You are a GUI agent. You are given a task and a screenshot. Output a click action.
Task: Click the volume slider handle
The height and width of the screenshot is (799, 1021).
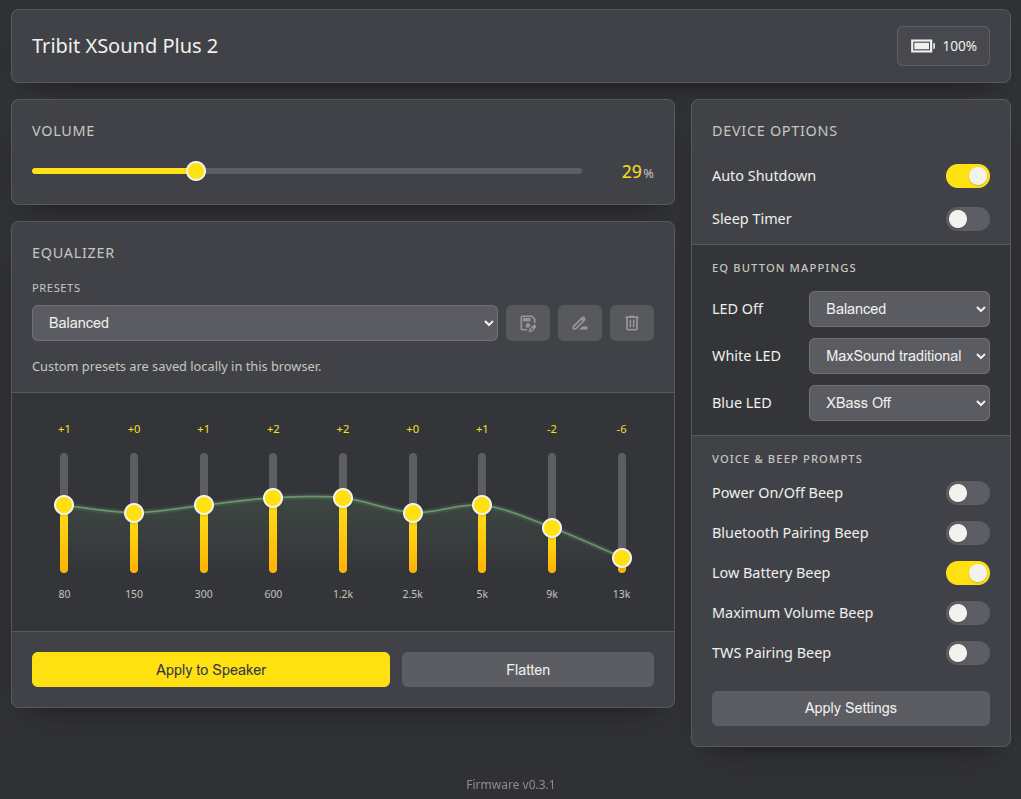click(196, 171)
